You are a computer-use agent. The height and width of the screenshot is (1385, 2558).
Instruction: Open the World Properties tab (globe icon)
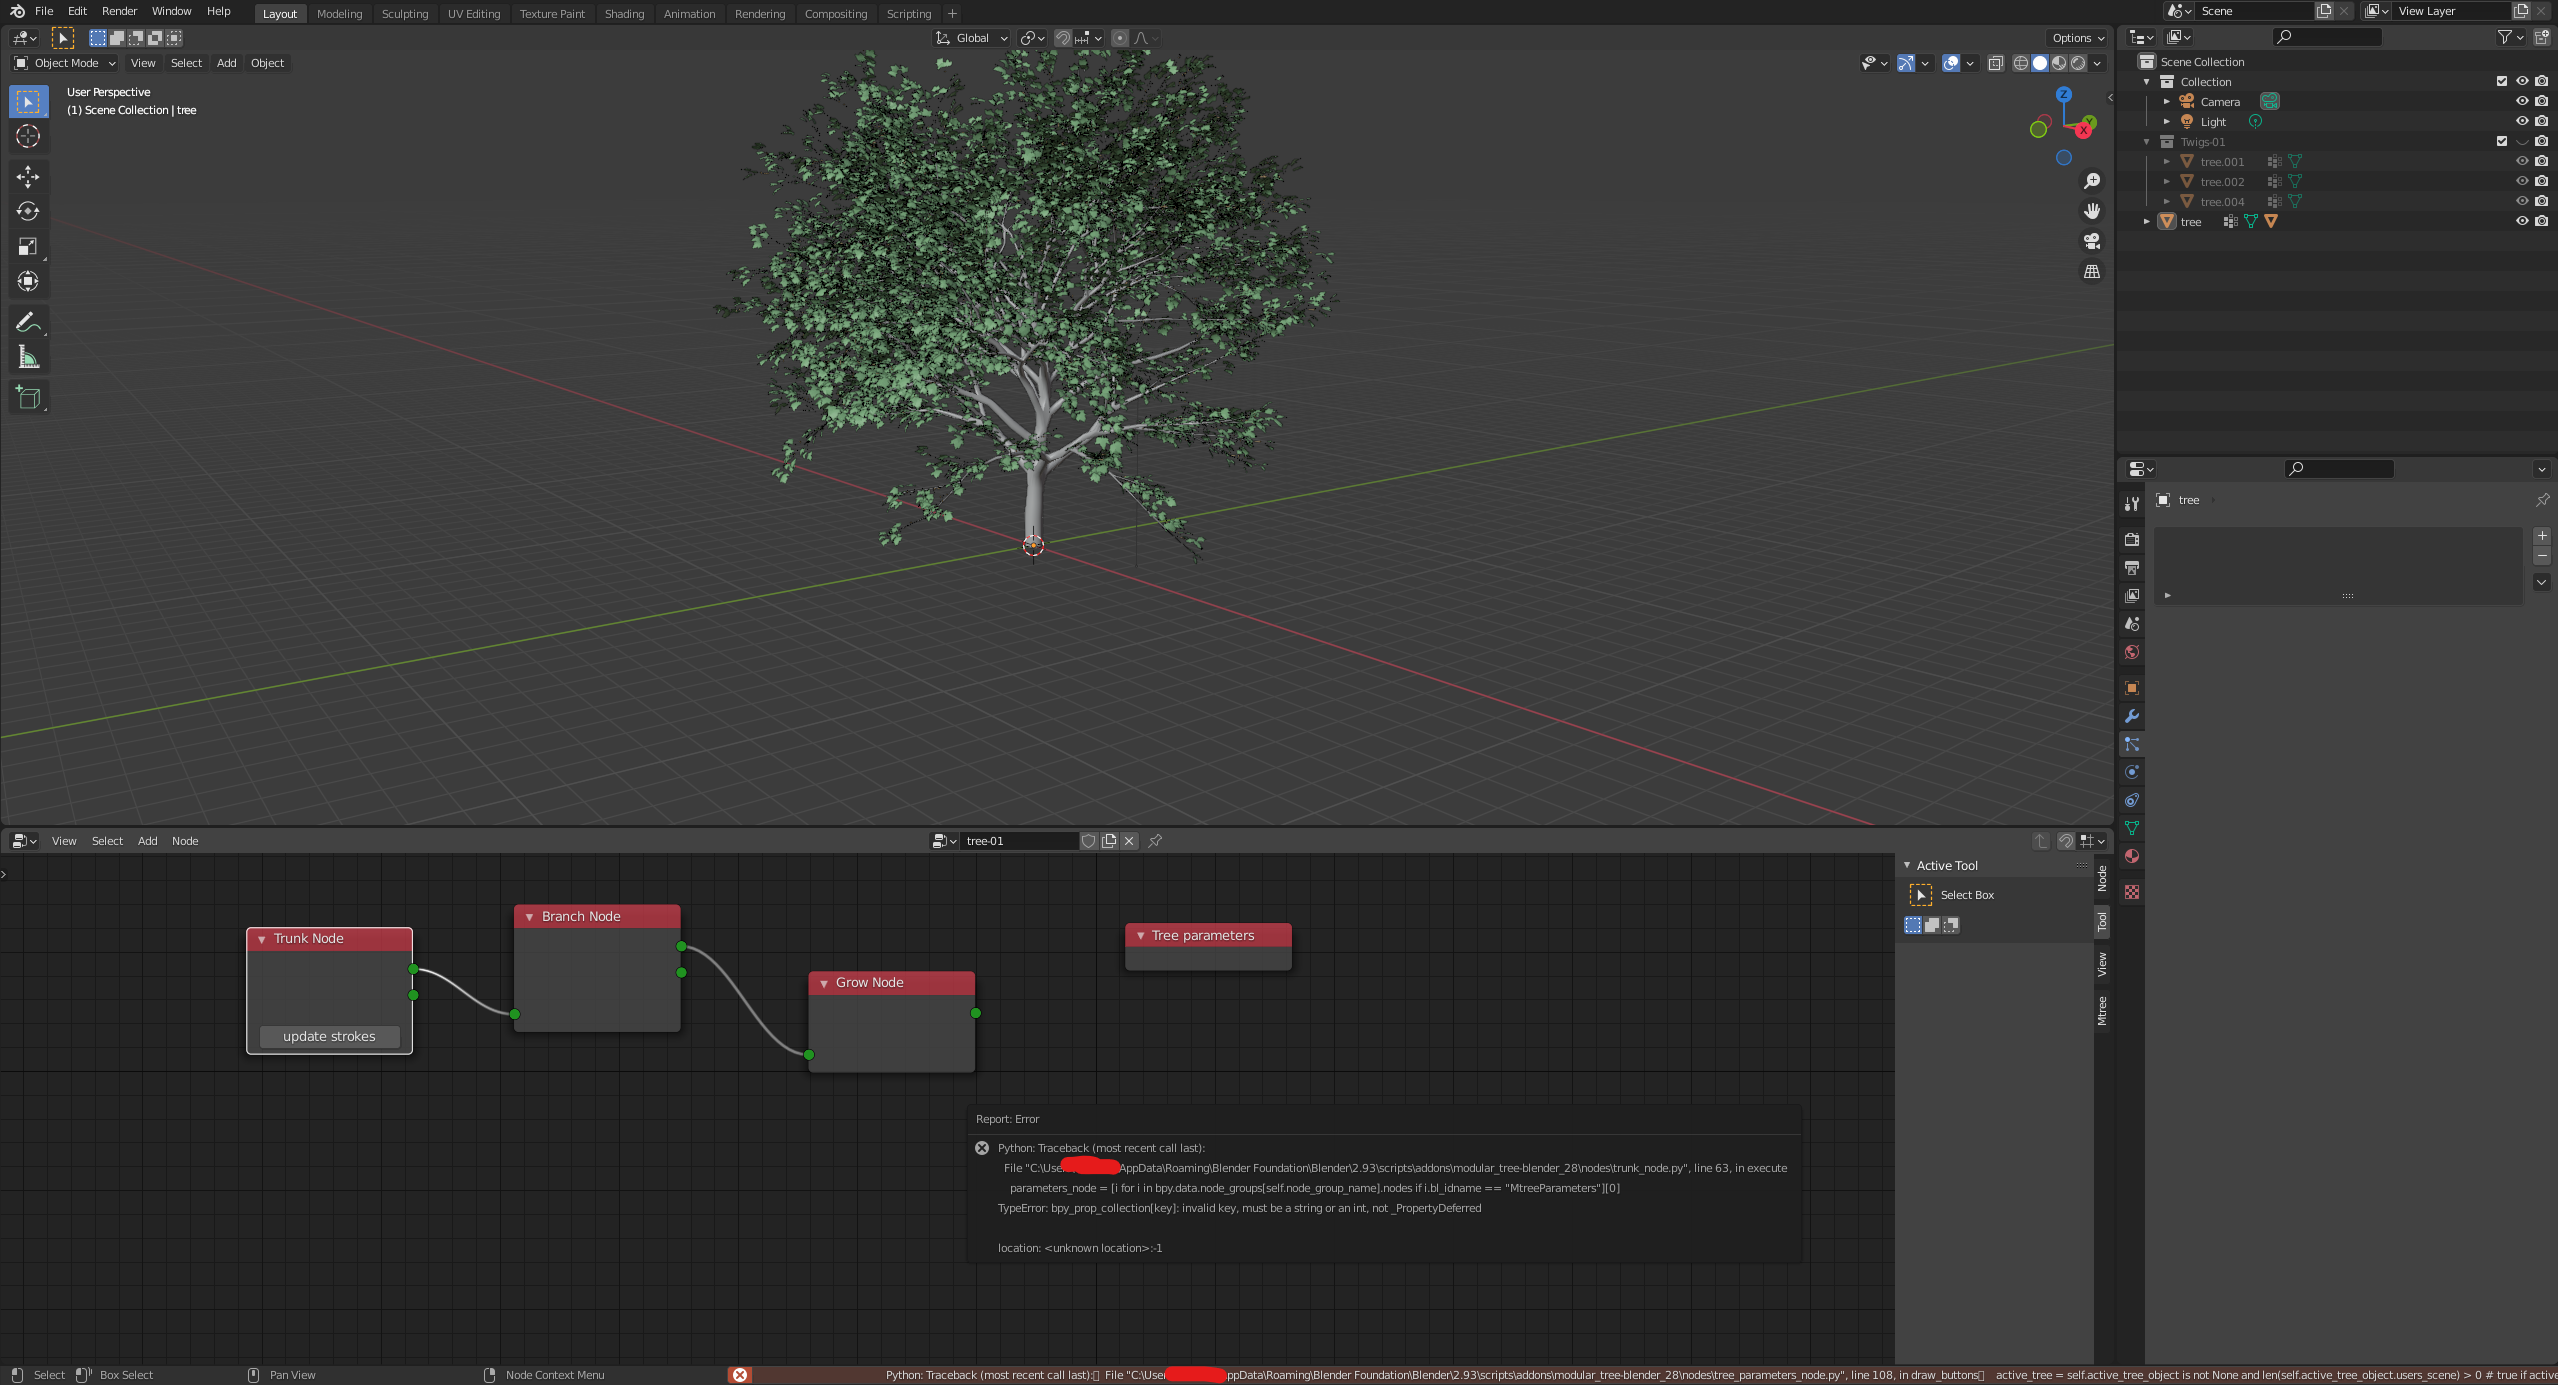(x=2132, y=652)
